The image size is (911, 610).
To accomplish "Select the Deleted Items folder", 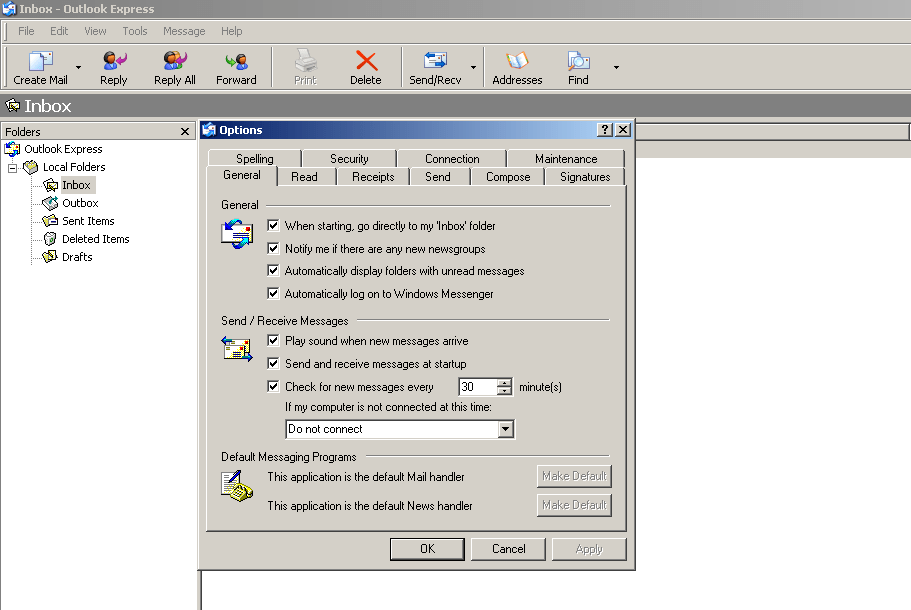I will click(96, 238).
